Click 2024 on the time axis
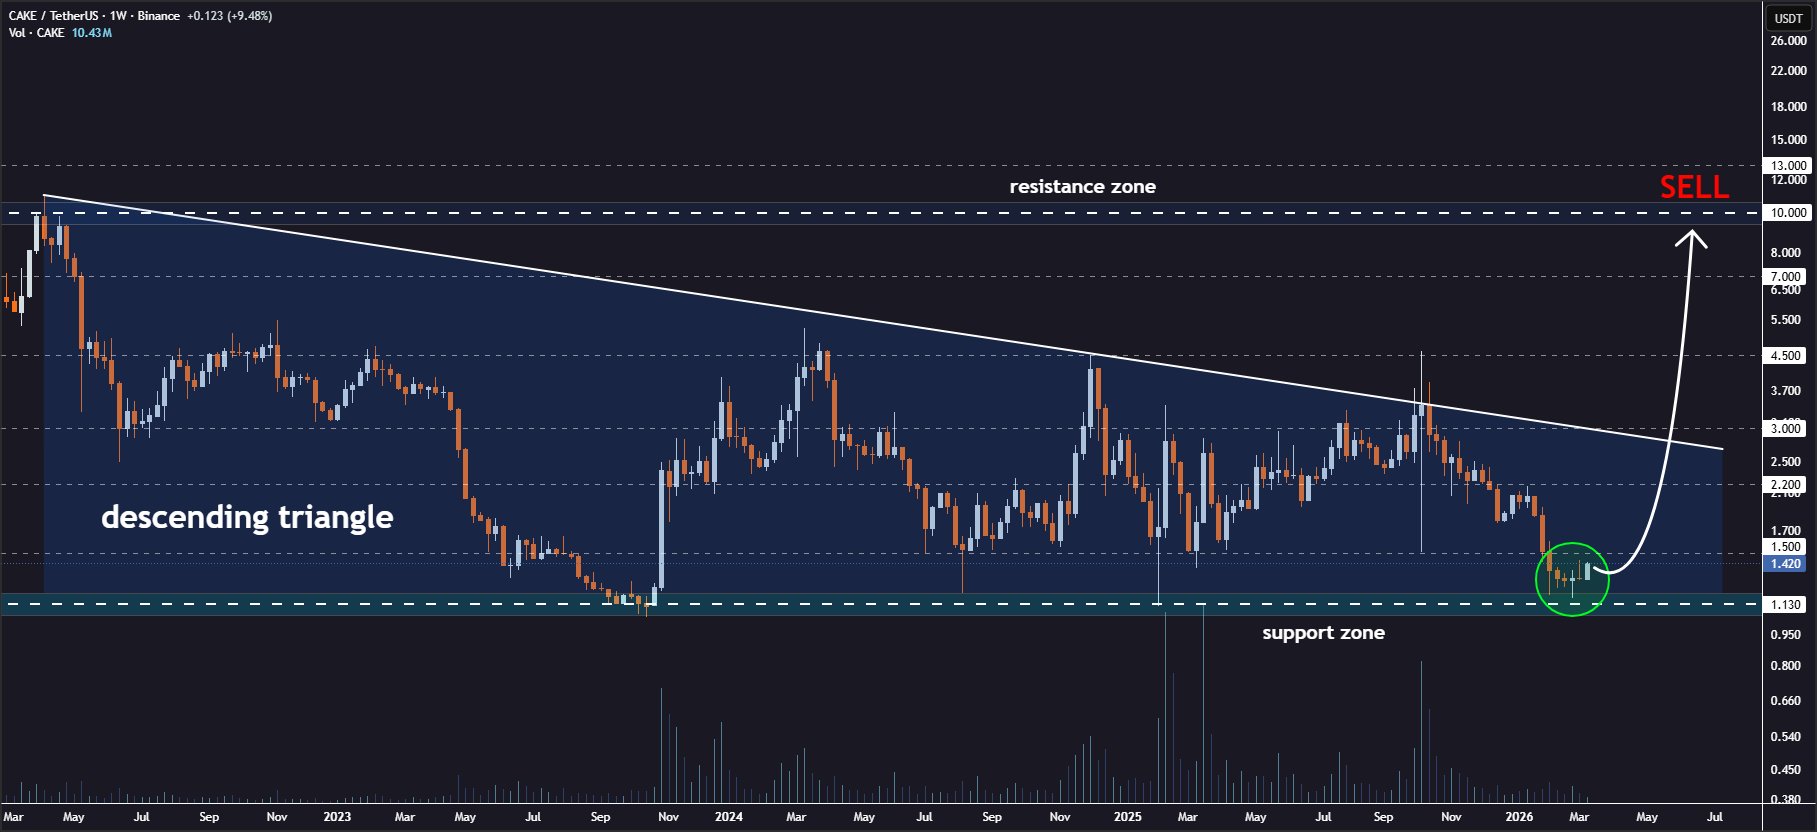Screen dimensions: 1817x832 click(729, 817)
